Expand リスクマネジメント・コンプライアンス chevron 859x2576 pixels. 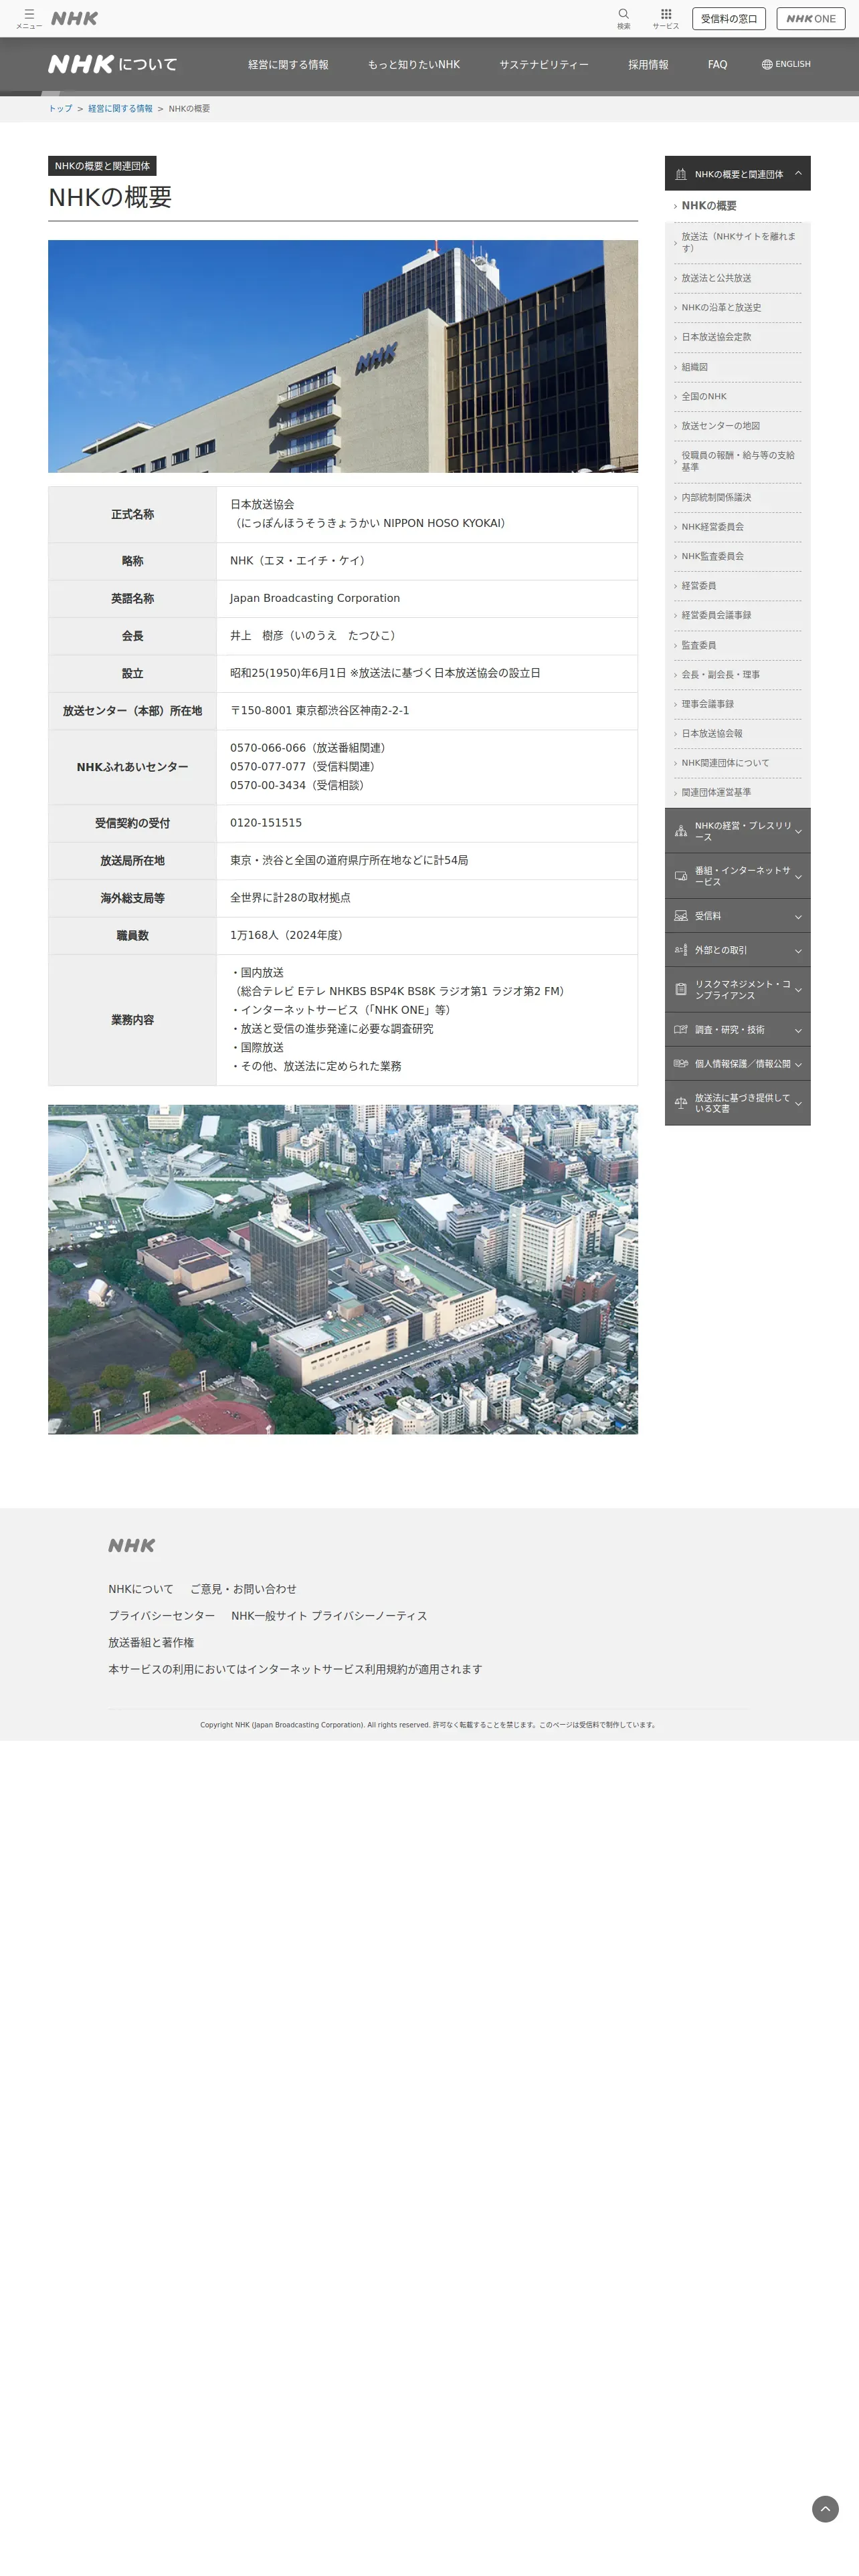pos(798,989)
